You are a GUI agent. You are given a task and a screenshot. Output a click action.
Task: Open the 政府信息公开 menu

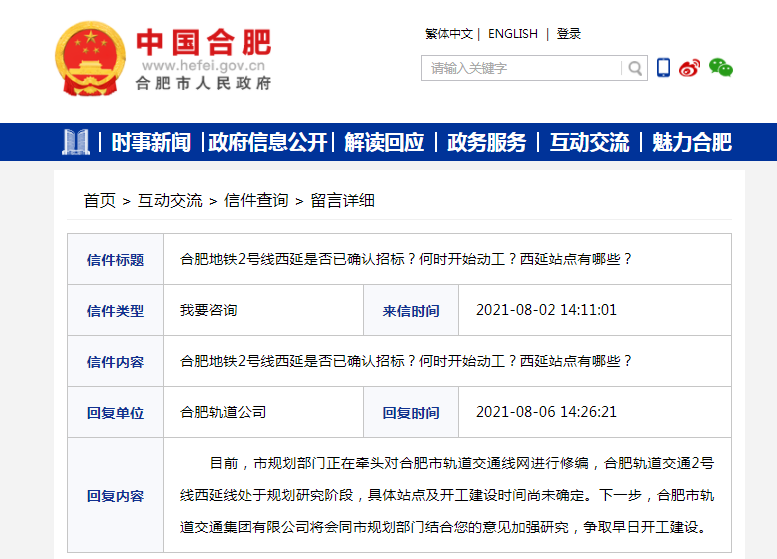click(x=268, y=142)
